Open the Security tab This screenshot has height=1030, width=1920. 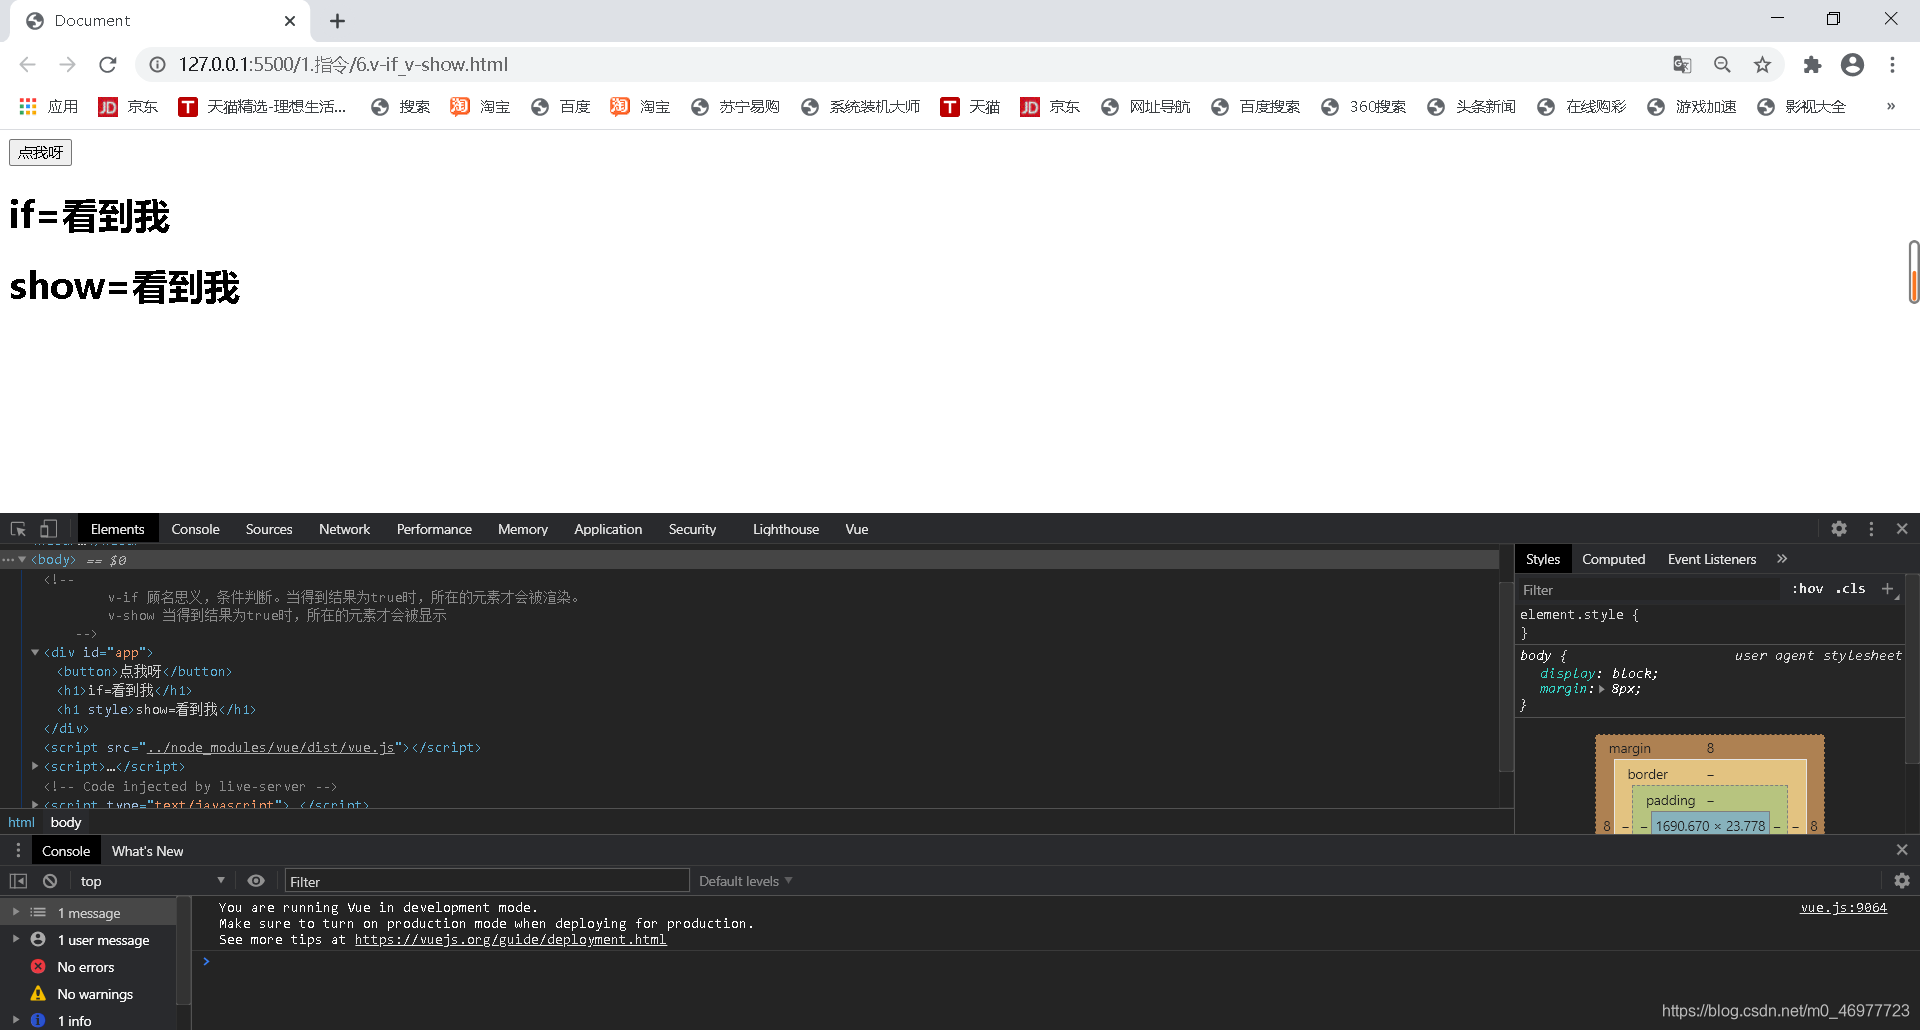(692, 529)
